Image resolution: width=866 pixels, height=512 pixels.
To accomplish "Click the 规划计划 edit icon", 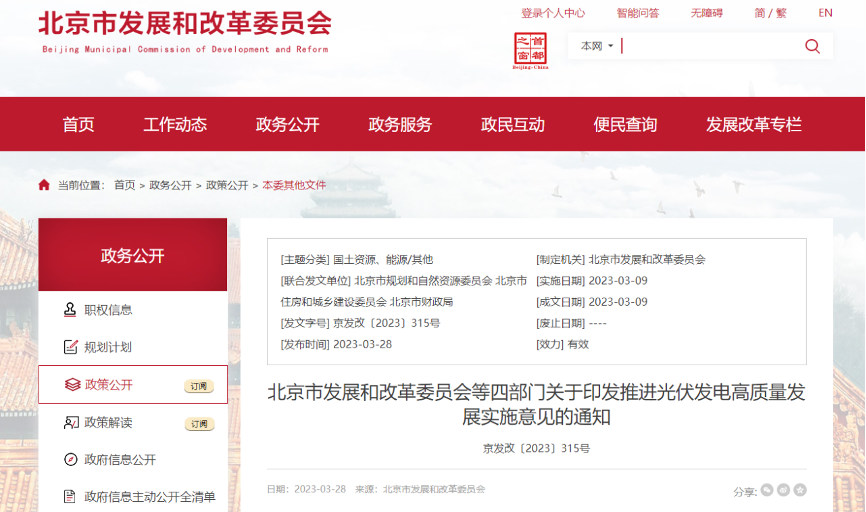I will click(x=70, y=347).
